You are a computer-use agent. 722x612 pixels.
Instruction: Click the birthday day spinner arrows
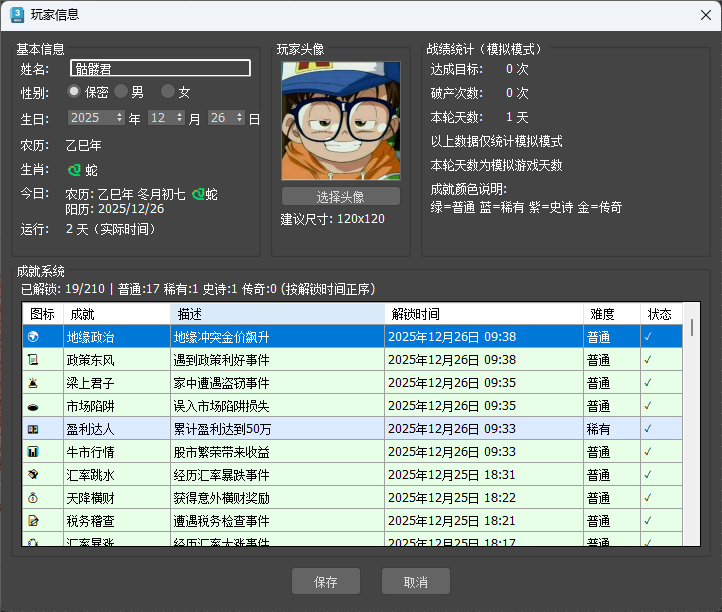click(x=239, y=118)
